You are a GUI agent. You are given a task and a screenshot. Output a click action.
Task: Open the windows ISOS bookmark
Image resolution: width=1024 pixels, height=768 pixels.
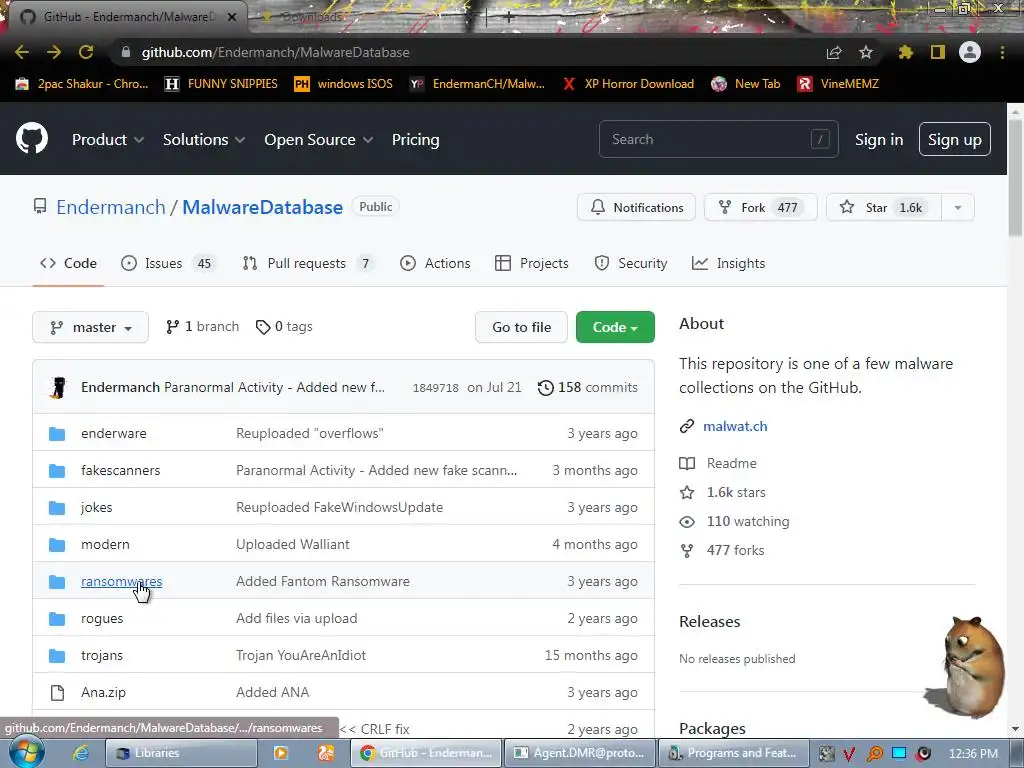point(344,84)
